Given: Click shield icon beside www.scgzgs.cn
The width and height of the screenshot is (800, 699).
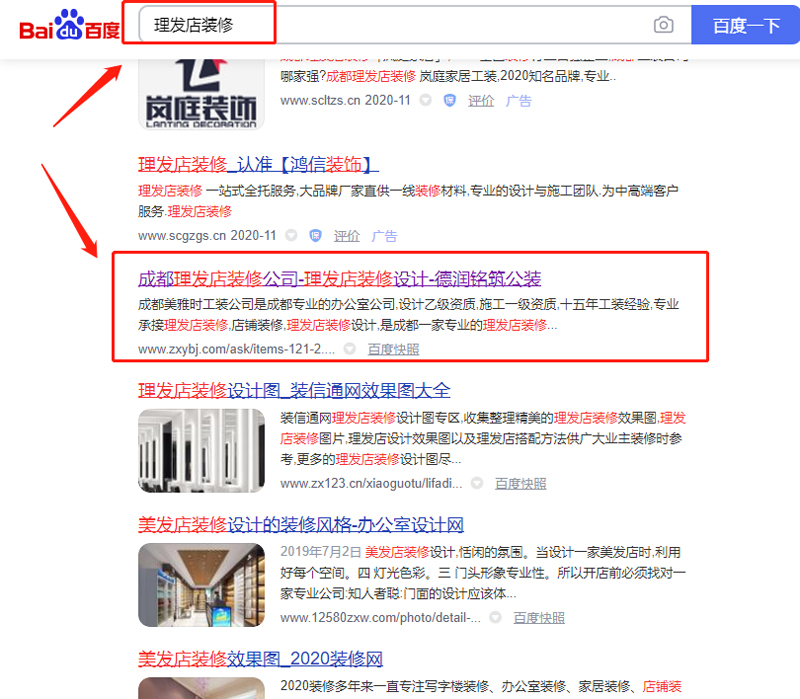Looking at the screenshot, I should pos(315,236).
